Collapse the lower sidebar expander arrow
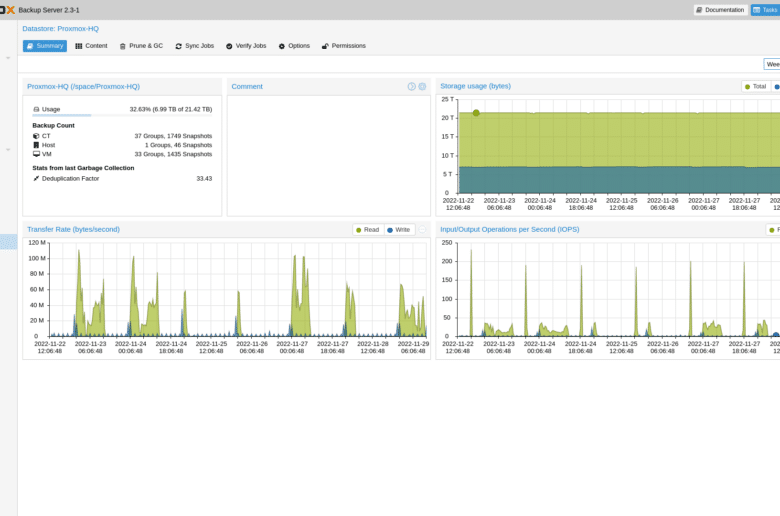Viewport: 780px width, 516px height. (8, 149)
